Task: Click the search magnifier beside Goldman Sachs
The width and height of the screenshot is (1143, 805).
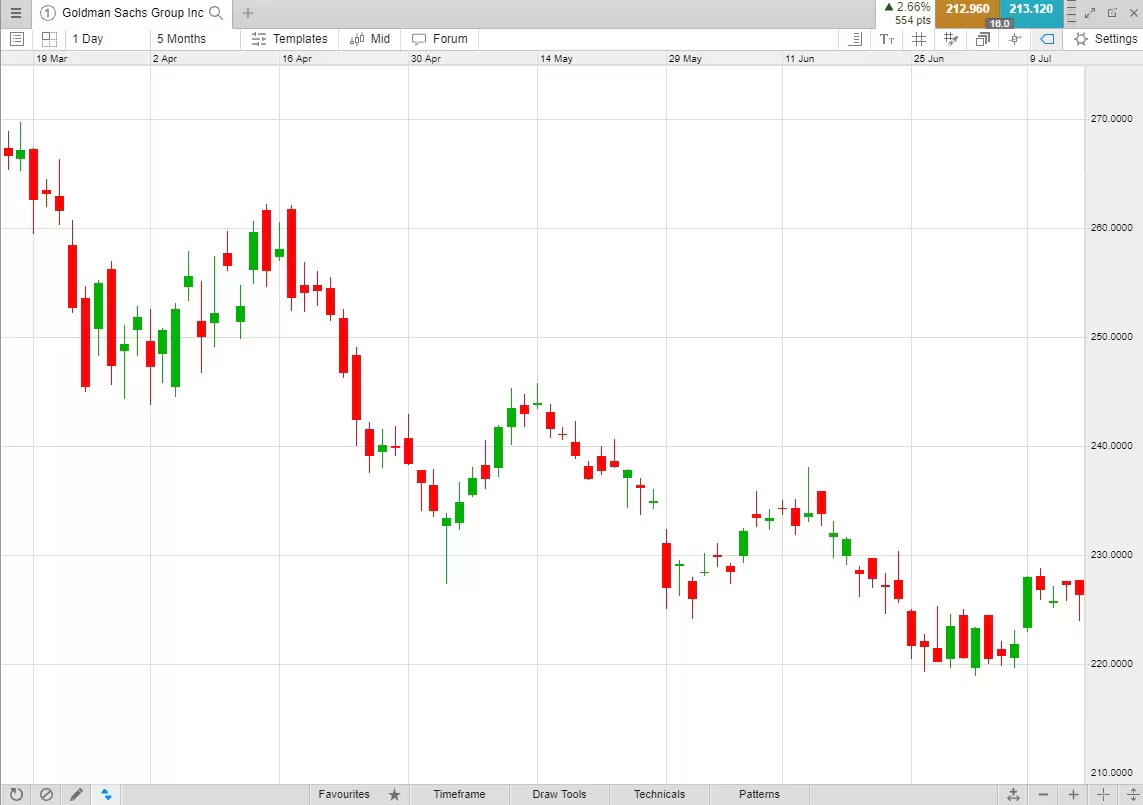Action: coord(216,14)
